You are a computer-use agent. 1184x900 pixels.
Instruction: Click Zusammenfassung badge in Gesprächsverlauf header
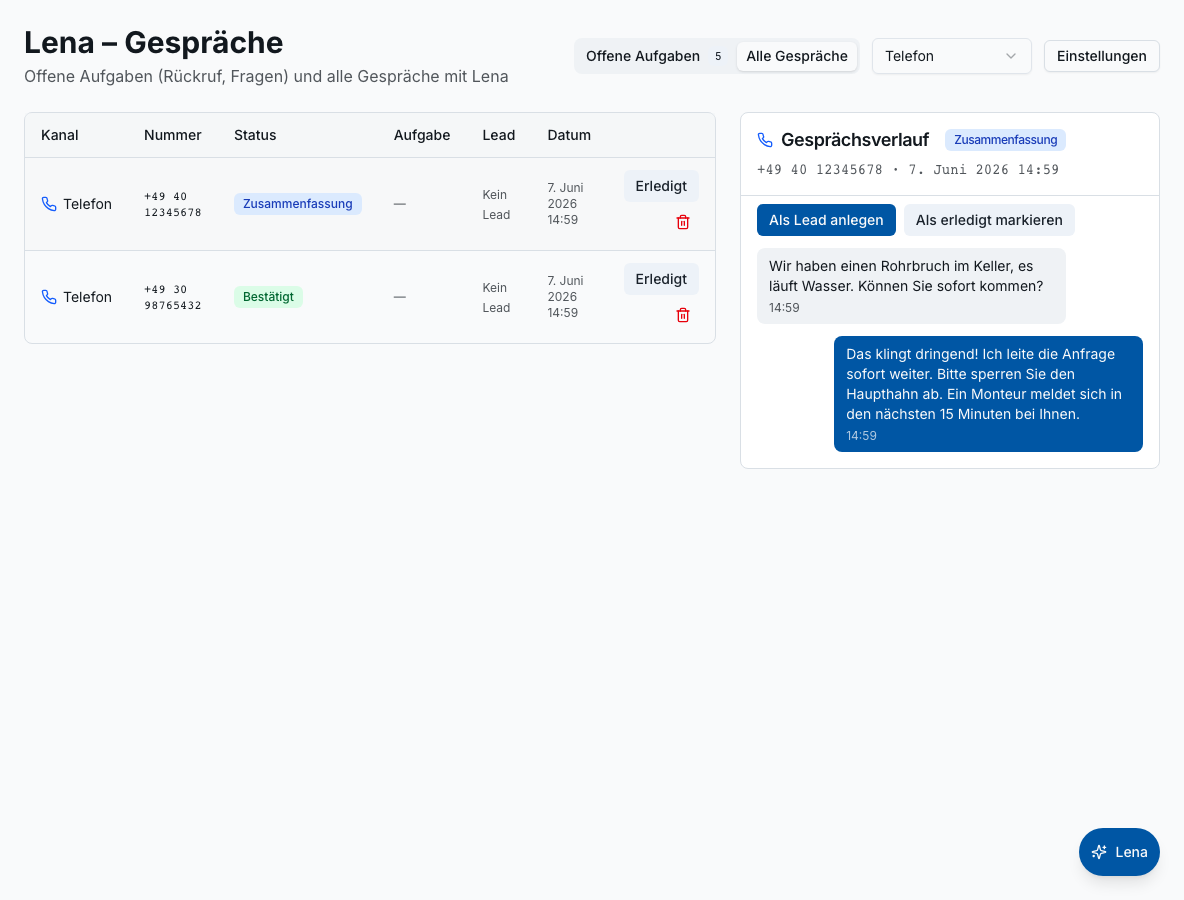(x=1005, y=140)
